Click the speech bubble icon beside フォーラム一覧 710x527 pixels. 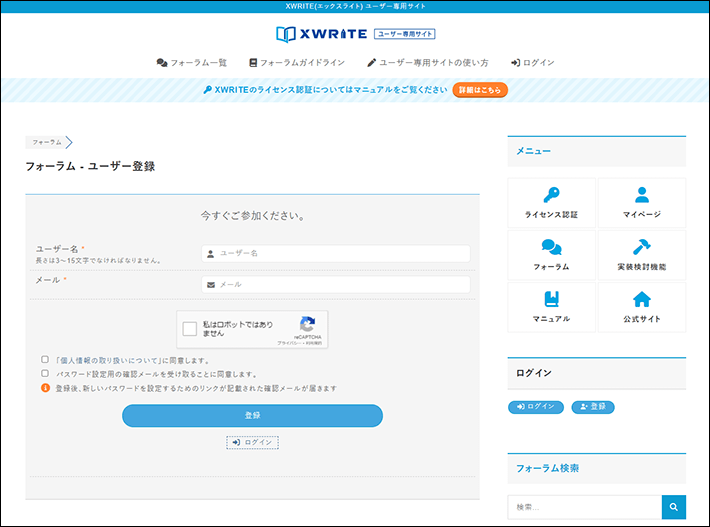click(162, 62)
